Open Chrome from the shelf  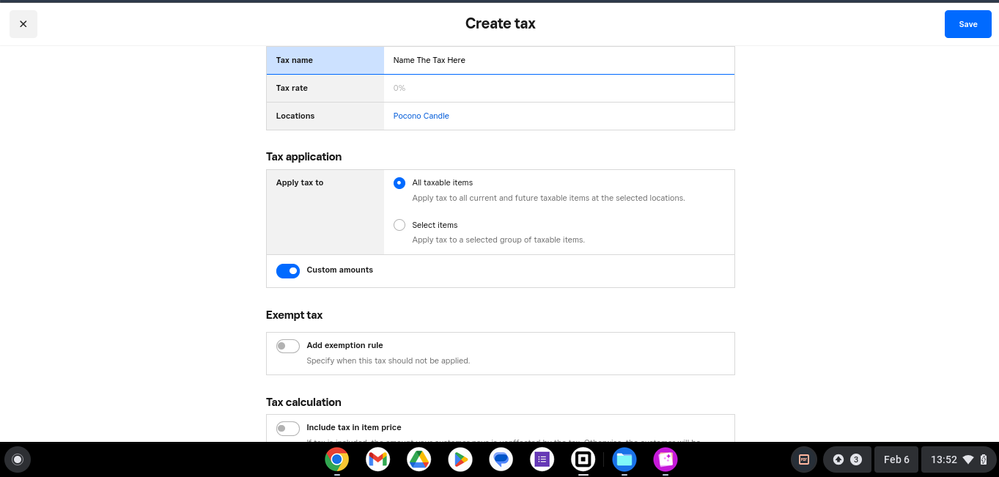(337, 459)
